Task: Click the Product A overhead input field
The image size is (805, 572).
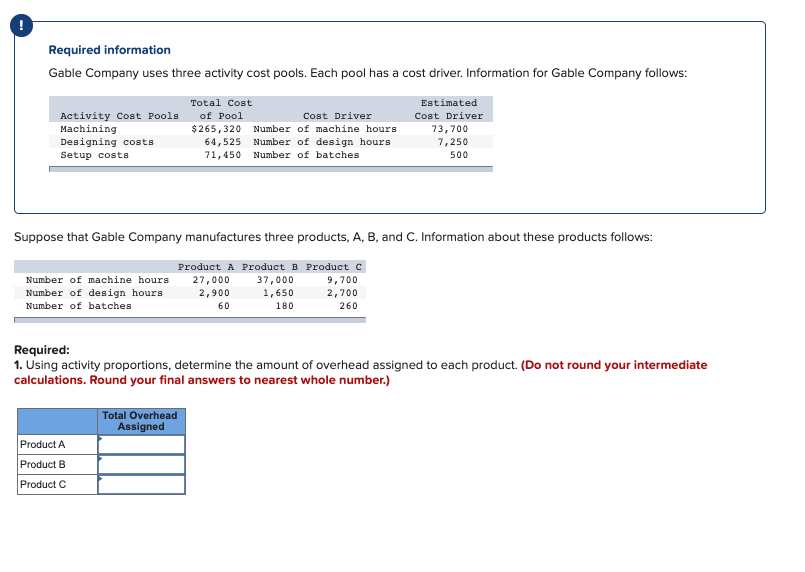Action: click(141, 445)
